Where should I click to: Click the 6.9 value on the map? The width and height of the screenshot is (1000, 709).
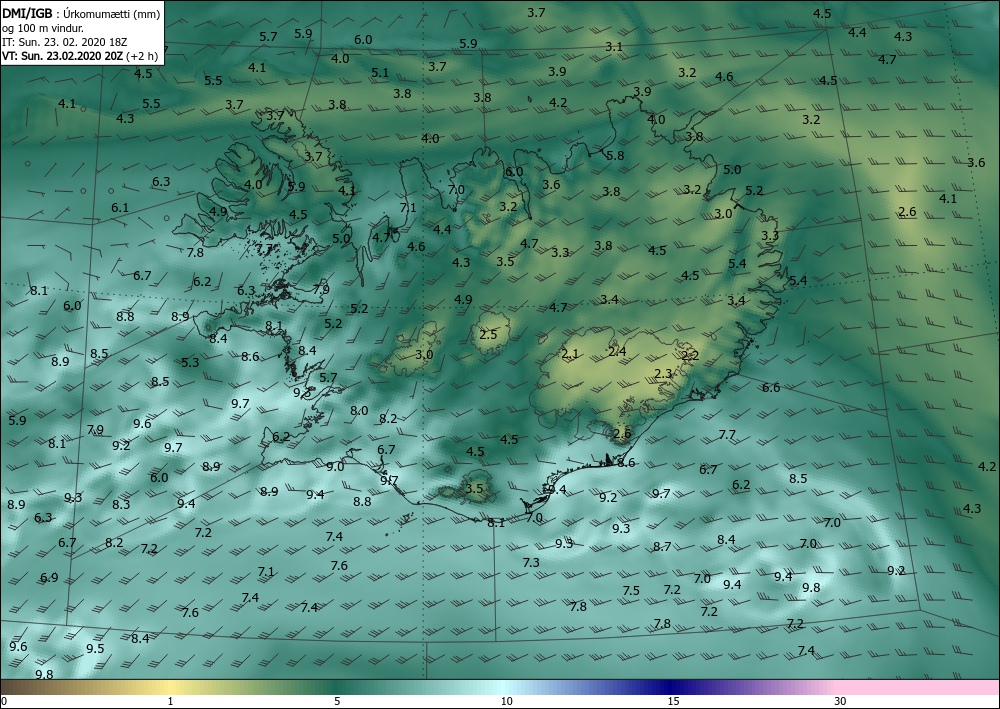49,578
